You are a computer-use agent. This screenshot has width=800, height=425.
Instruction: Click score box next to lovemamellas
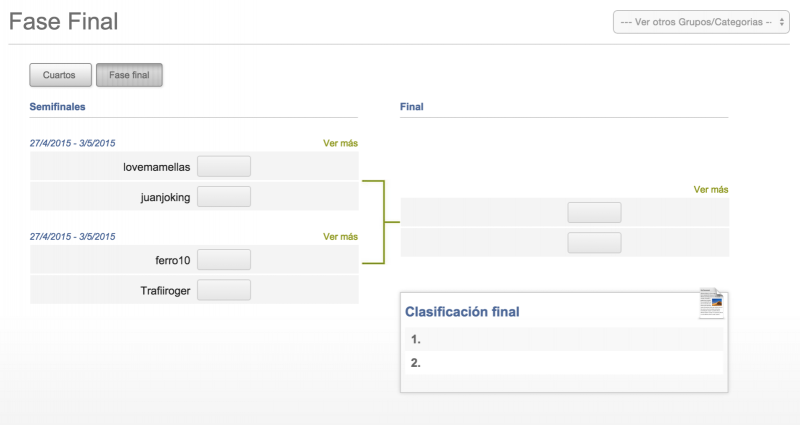coord(224,166)
